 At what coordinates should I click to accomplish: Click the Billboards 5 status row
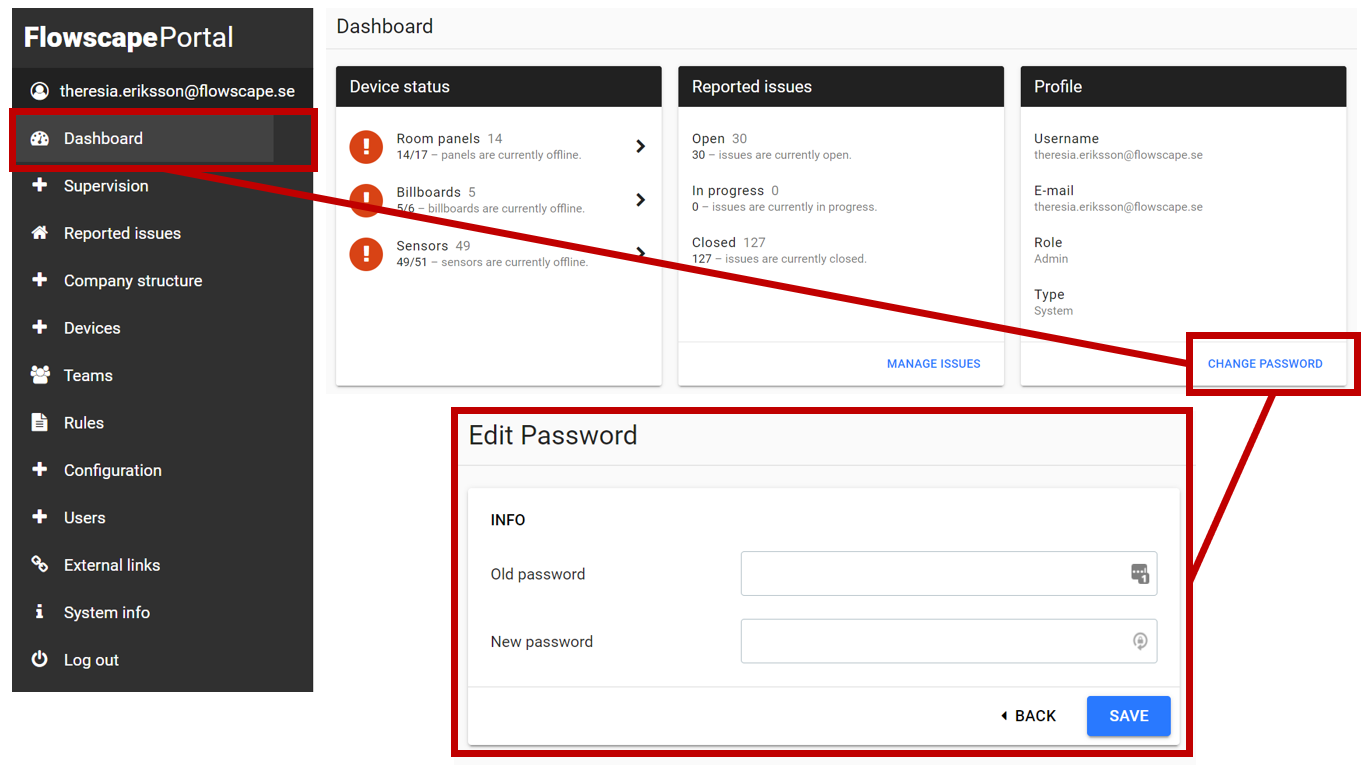coord(498,200)
